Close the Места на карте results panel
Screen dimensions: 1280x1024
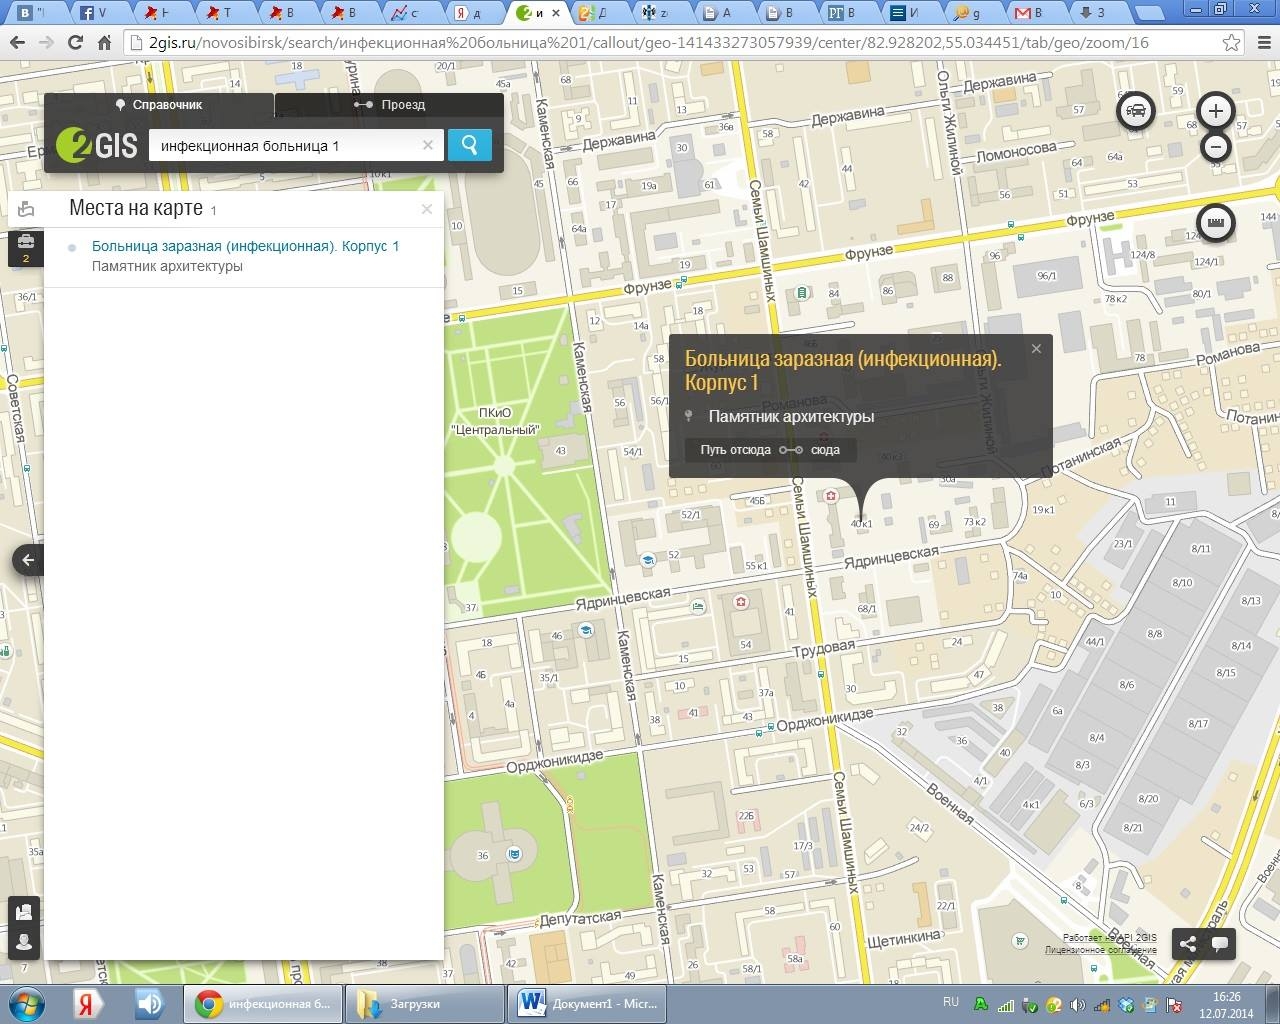pyautogui.click(x=427, y=209)
